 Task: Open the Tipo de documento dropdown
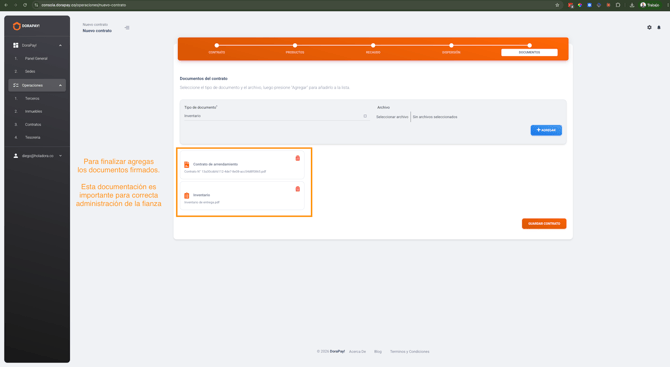[x=276, y=116]
